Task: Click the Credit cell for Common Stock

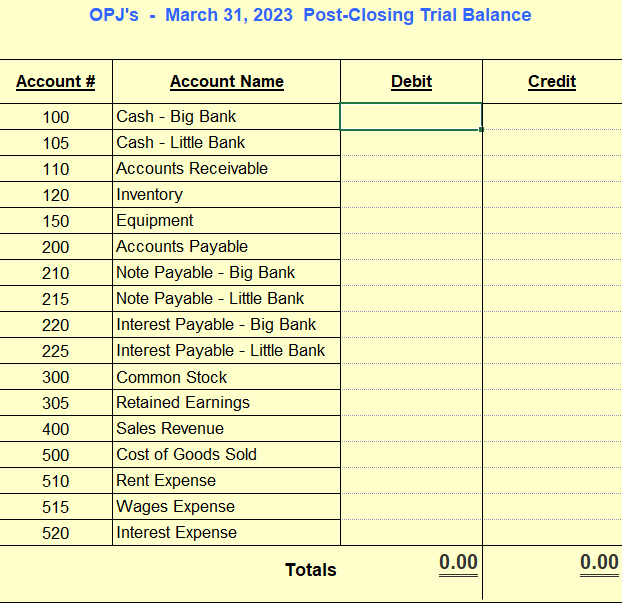Action: coord(552,377)
